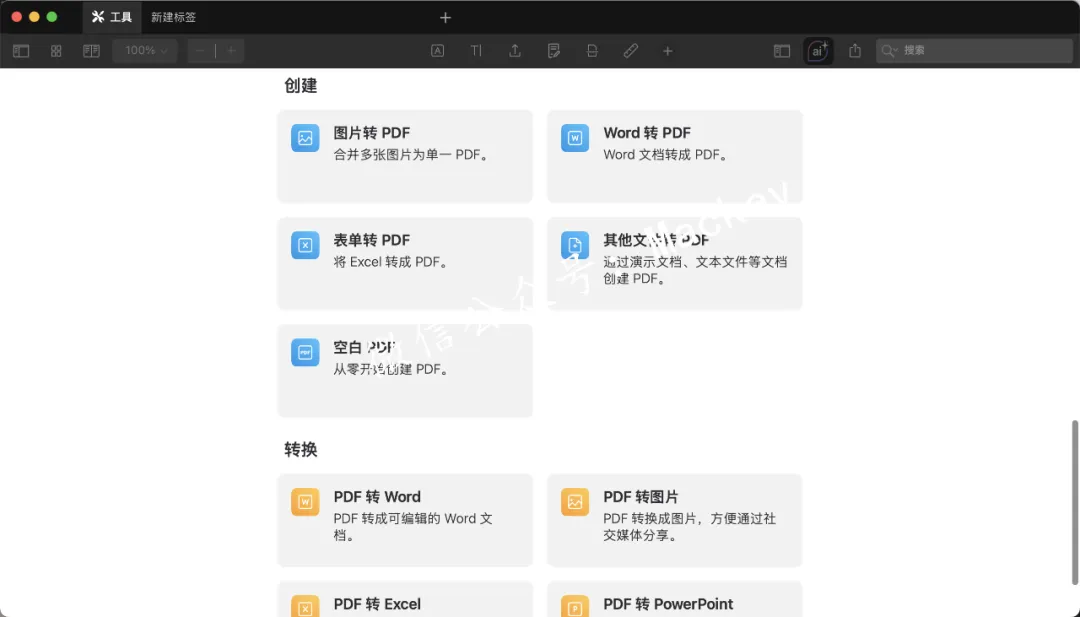Click the zoom out minus button
The image size is (1080, 617).
tap(200, 51)
